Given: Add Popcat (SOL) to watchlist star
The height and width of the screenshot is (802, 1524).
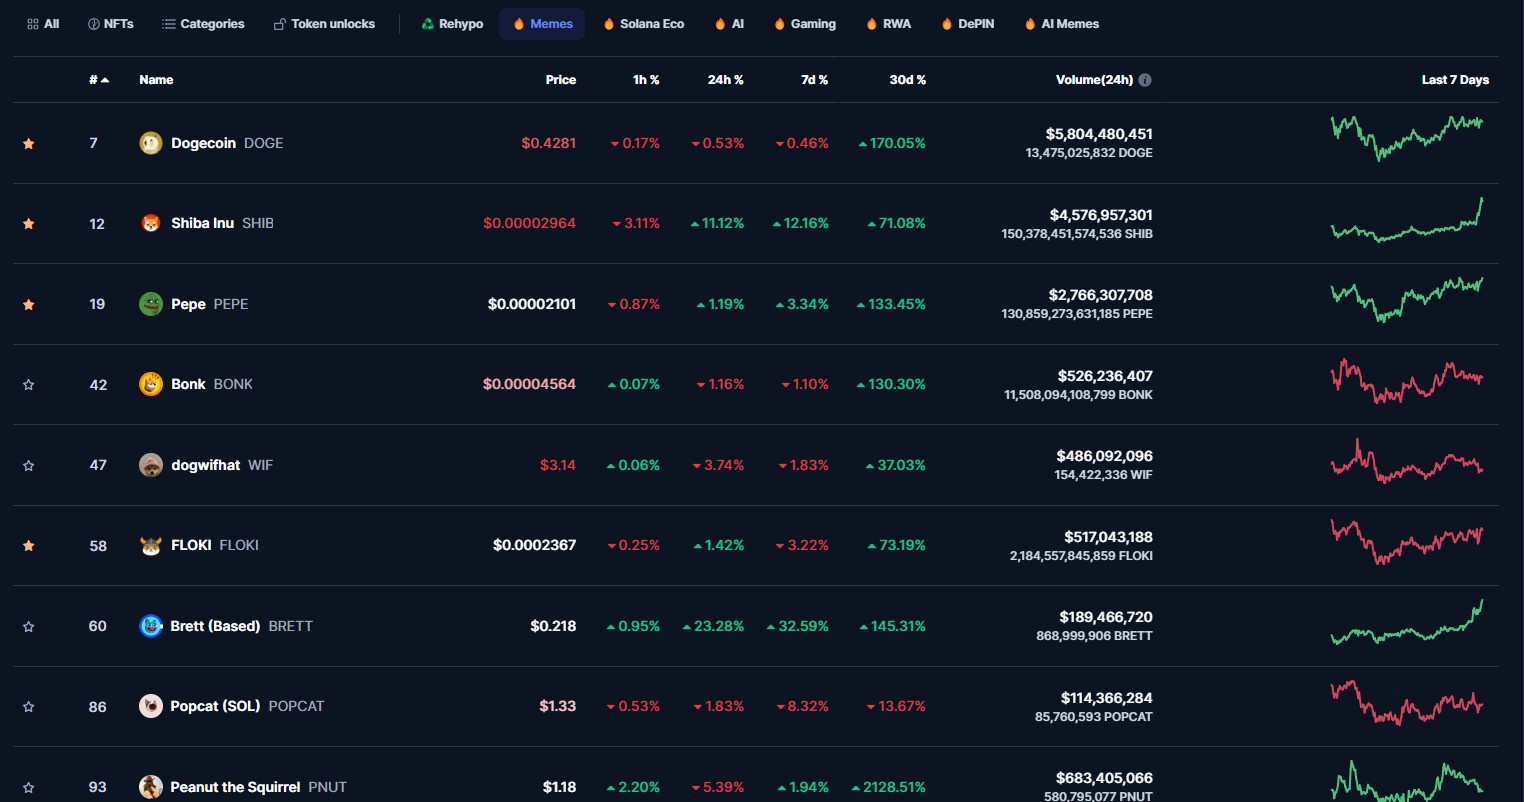Looking at the screenshot, I should point(29,707).
